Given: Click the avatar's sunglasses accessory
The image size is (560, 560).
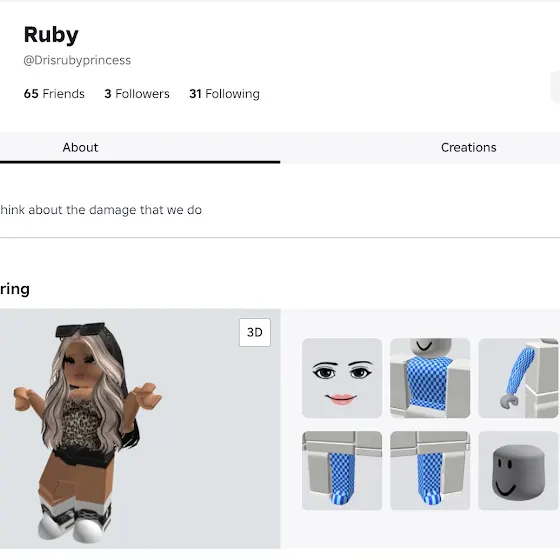Looking at the screenshot, I should [81, 329].
